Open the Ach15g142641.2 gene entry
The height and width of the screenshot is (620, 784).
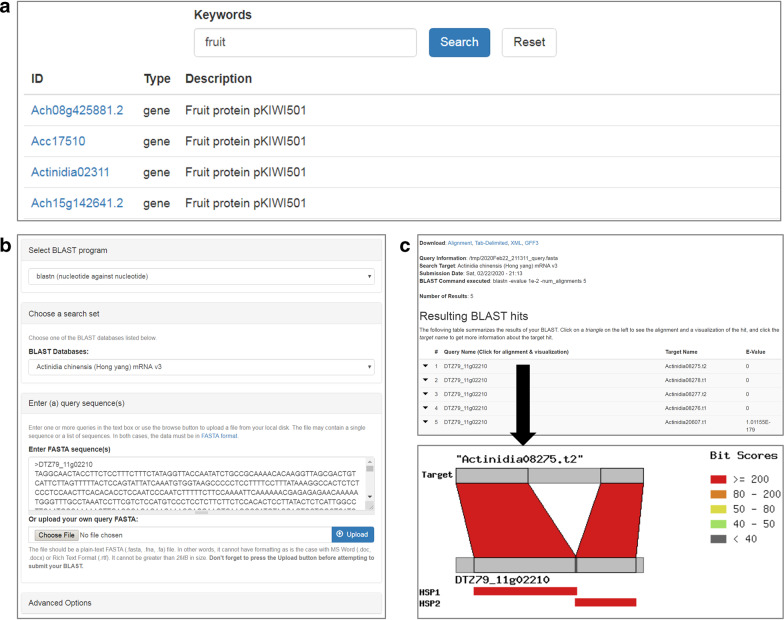pyautogui.click(x=77, y=203)
